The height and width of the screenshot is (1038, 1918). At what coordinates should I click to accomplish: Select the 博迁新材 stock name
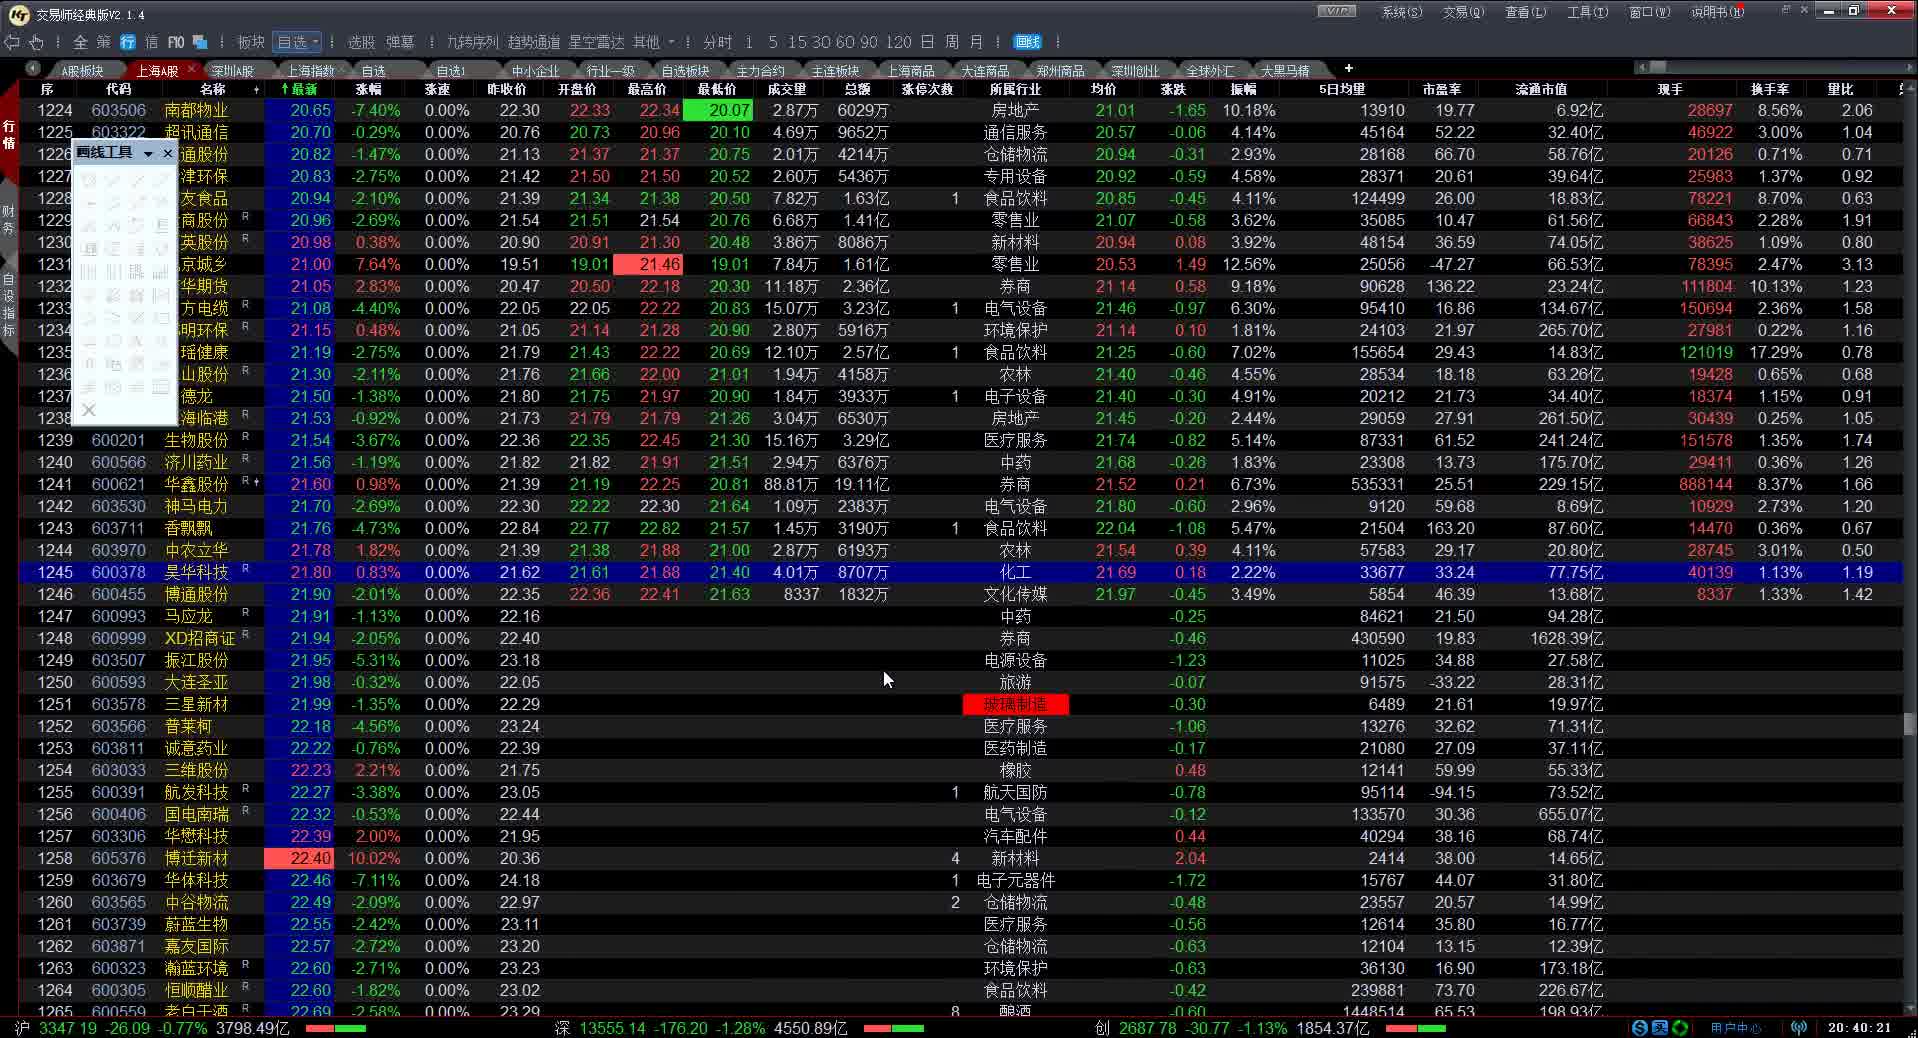click(x=196, y=858)
